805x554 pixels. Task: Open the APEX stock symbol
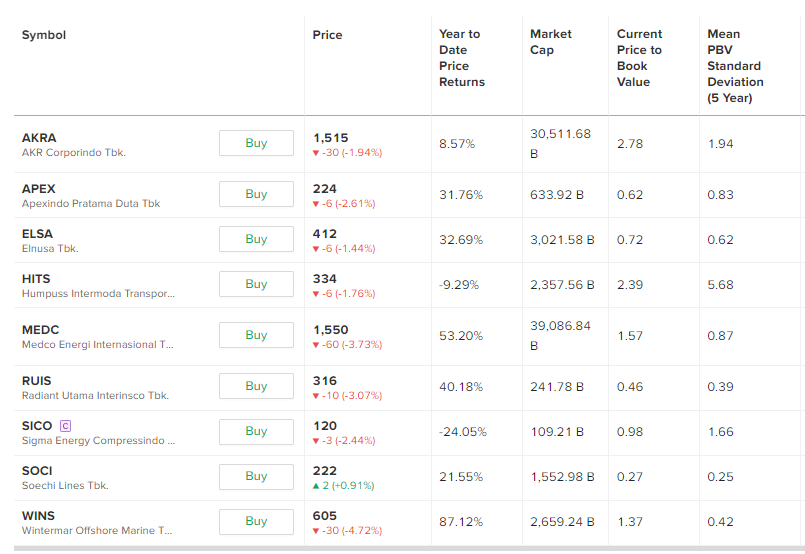(39, 189)
